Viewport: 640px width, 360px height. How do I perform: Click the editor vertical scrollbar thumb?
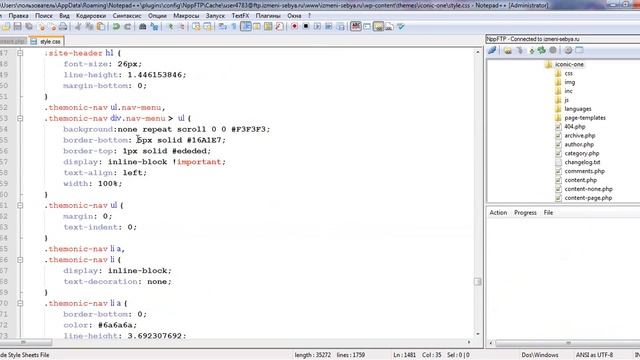pos(478,282)
